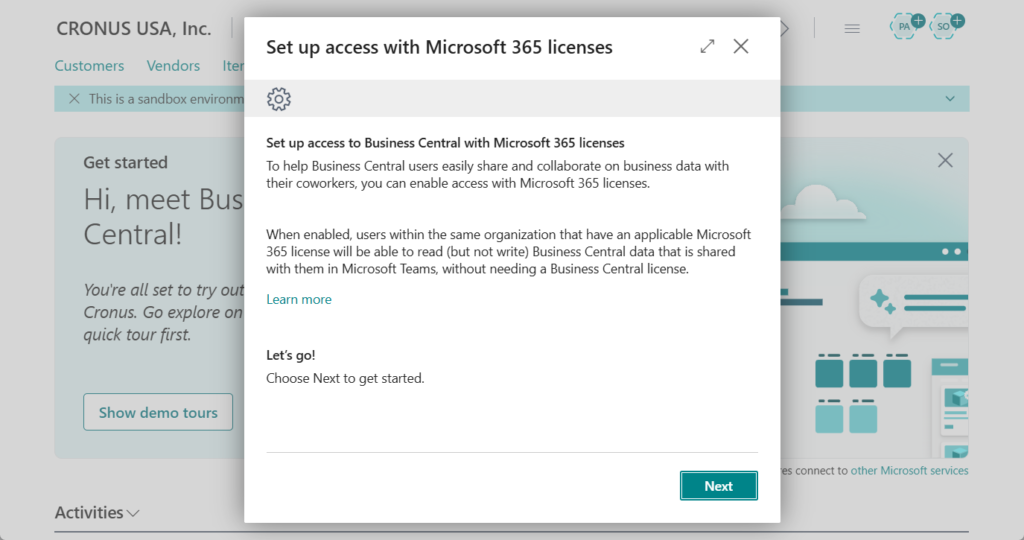Open the other Microsoft services link
The height and width of the screenshot is (540, 1024).
click(x=909, y=470)
